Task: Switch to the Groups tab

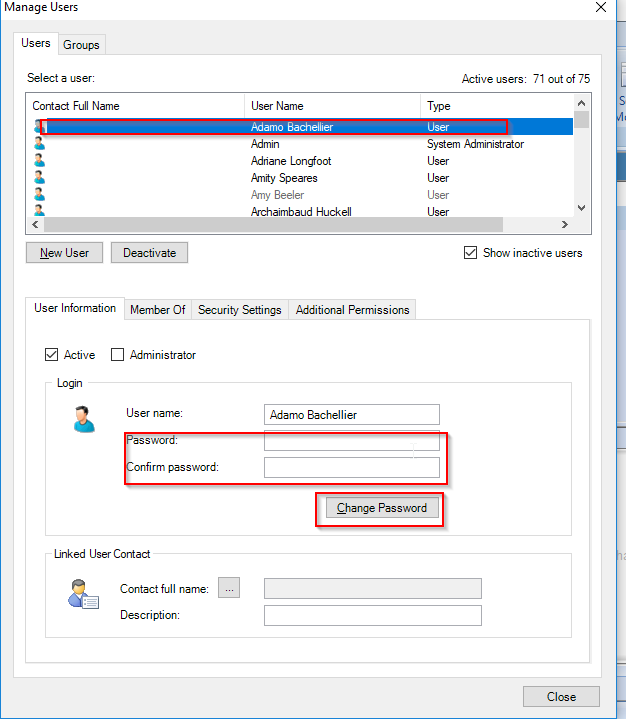Action: 82,45
